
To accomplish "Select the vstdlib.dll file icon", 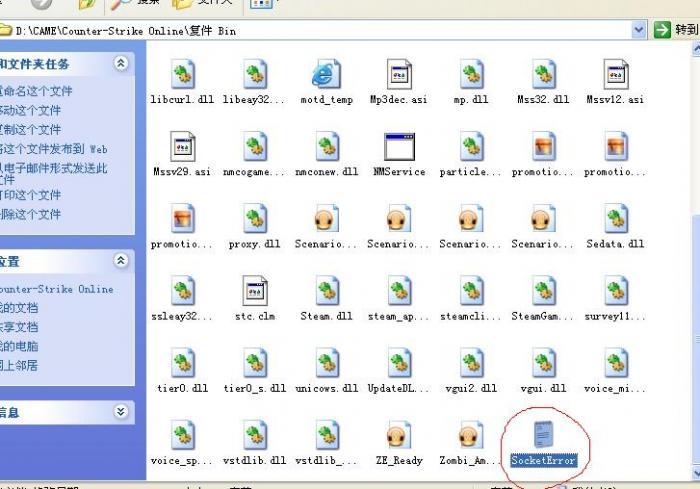I will click(x=255, y=435).
